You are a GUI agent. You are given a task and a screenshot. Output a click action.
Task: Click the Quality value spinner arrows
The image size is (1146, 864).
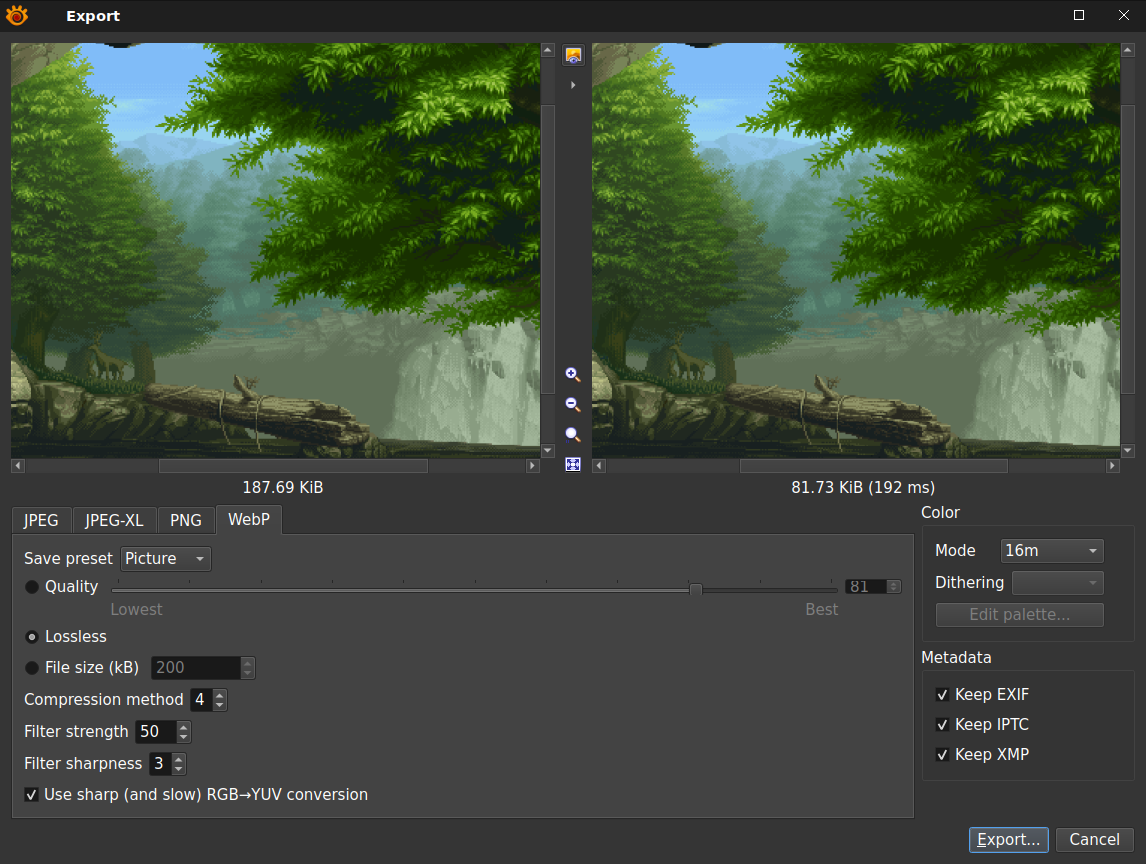pyautogui.click(x=894, y=587)
